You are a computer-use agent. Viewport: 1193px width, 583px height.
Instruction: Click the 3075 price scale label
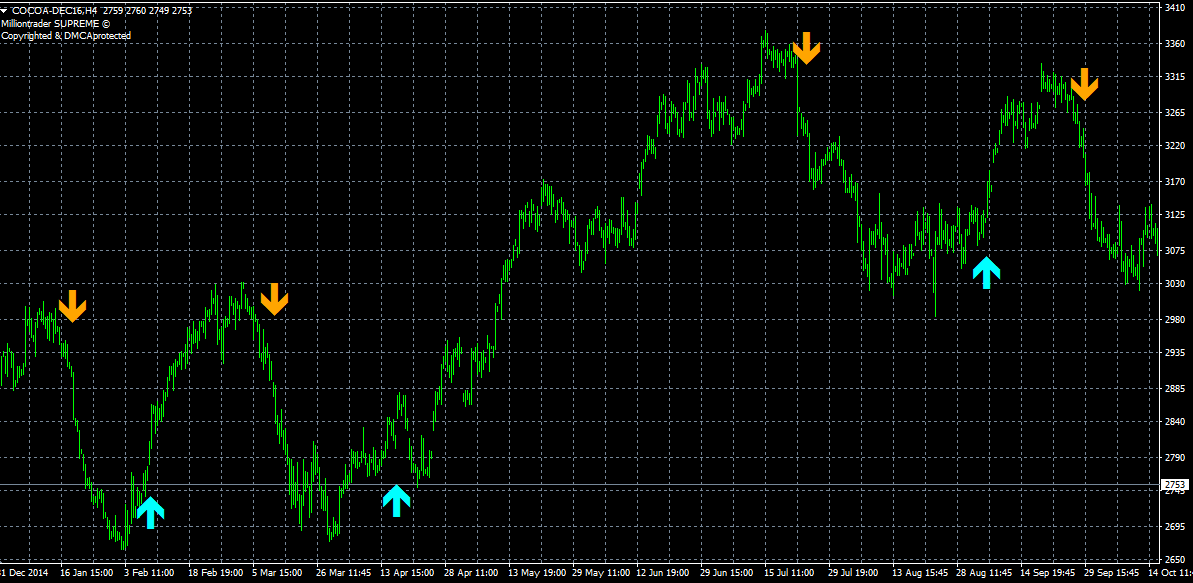[1176, 250]
